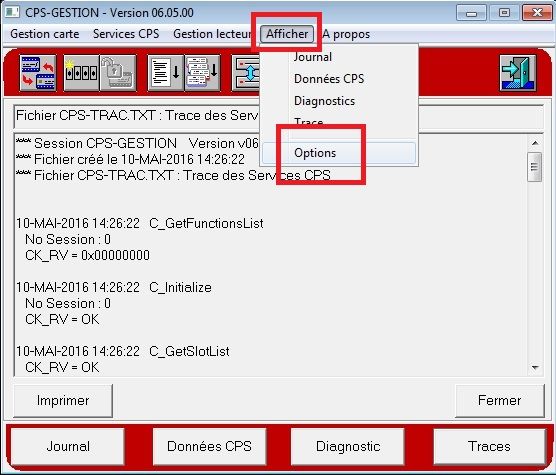Image resolution: width=556 pixels, height=475 pixels.
Task: Click the trace log scrollbar up arrow
Action: 535,143
